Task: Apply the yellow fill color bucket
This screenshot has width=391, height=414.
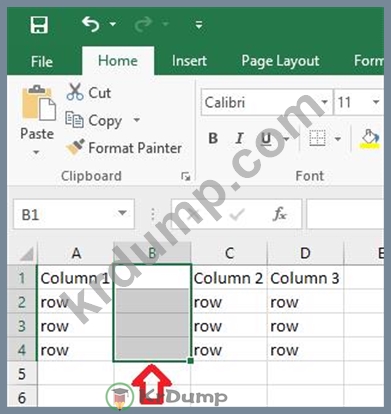Action: tap(370, 139)
